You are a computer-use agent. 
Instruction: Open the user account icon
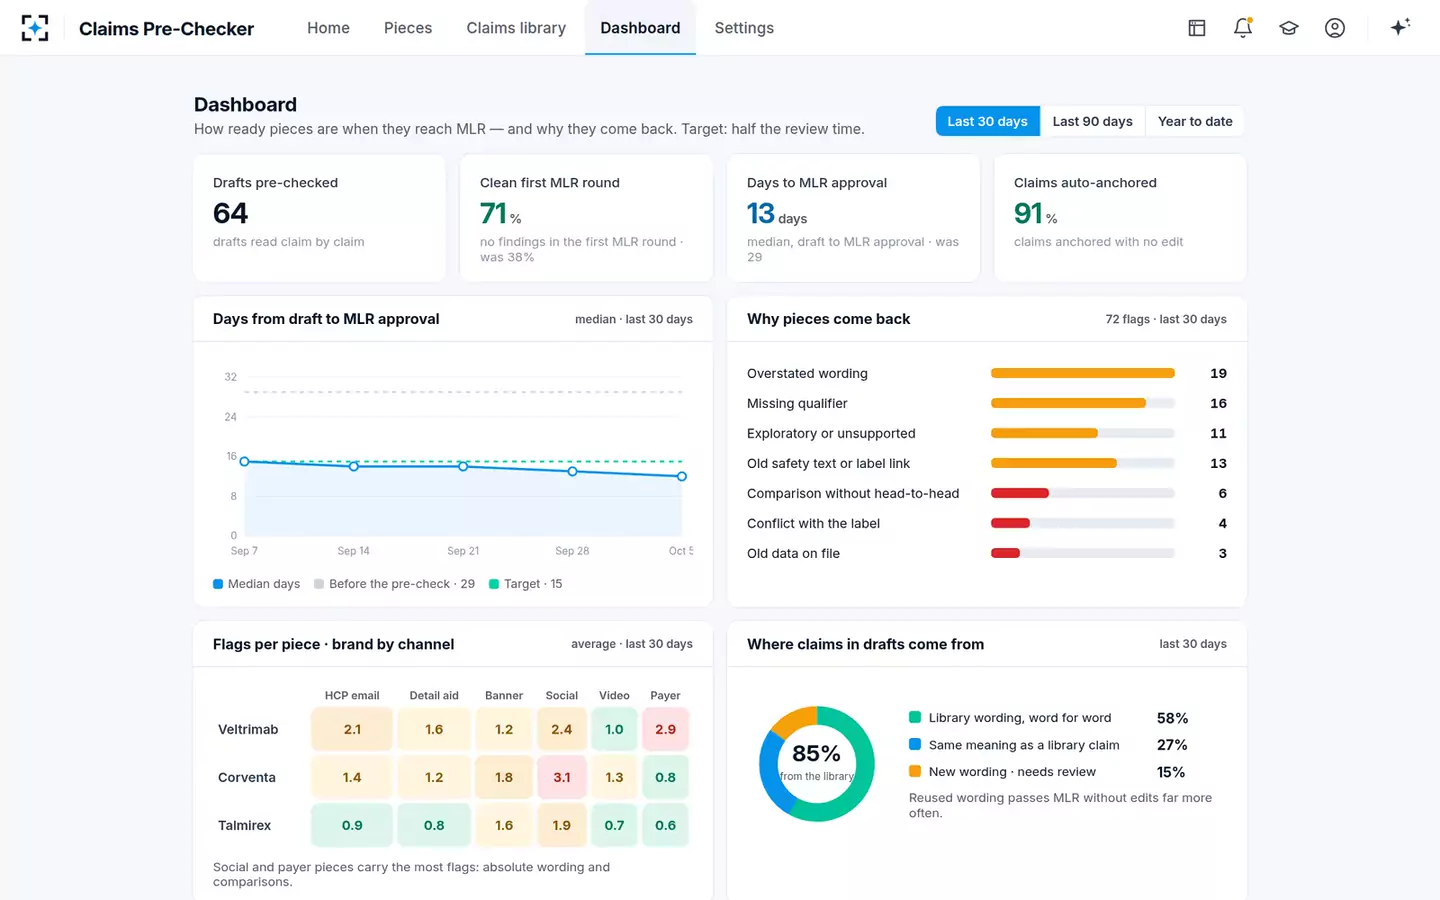(1335, 28)
